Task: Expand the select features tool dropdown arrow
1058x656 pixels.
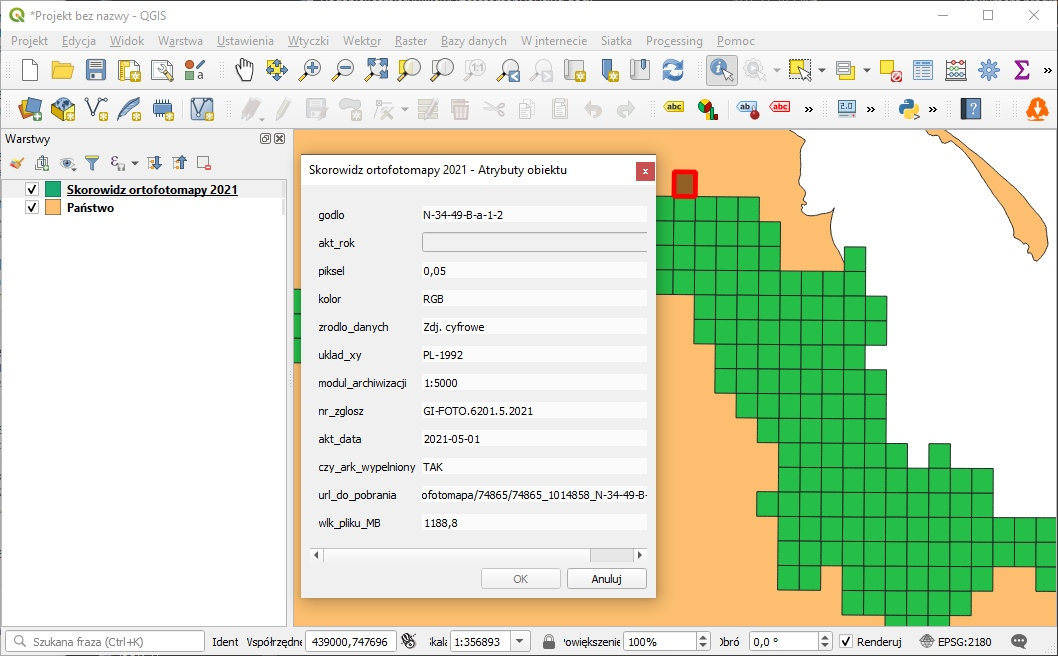Action: [822, 71]
